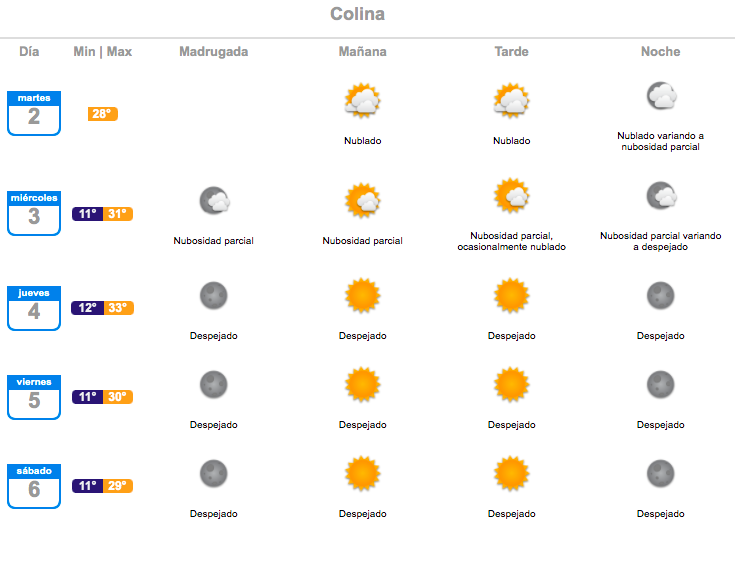Image resolution: width=756 pixels, height=587 pixels.
Task: Click Saturday early-morning clear moon icon
Action: pyautogui.click(x=214, y=473)
